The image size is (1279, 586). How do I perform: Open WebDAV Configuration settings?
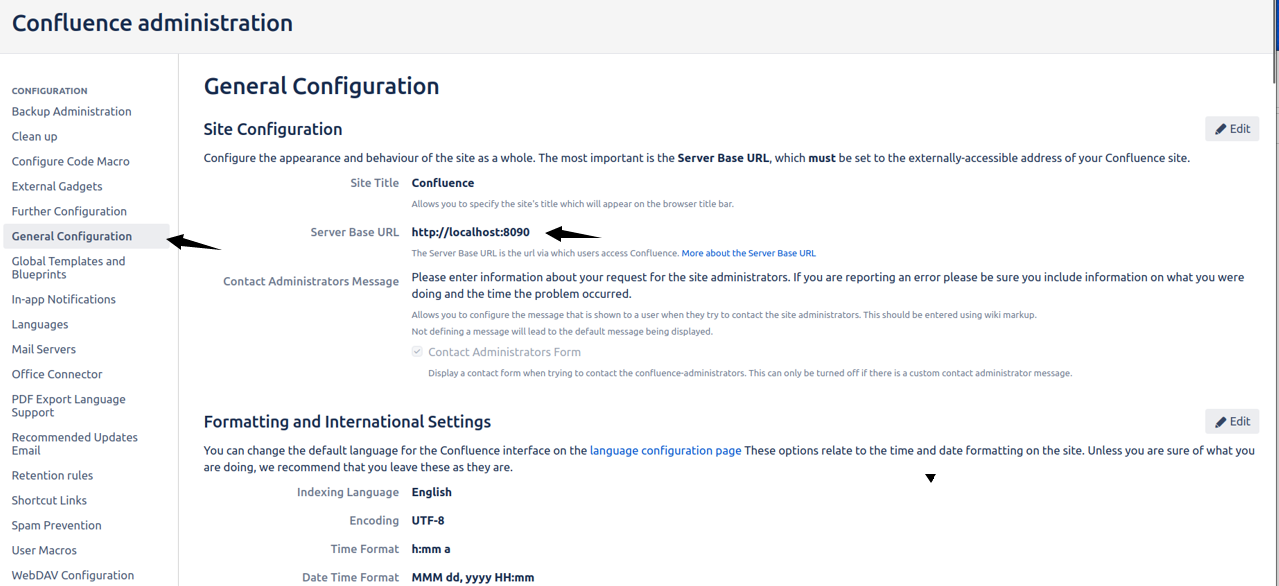tap(72, 575)
